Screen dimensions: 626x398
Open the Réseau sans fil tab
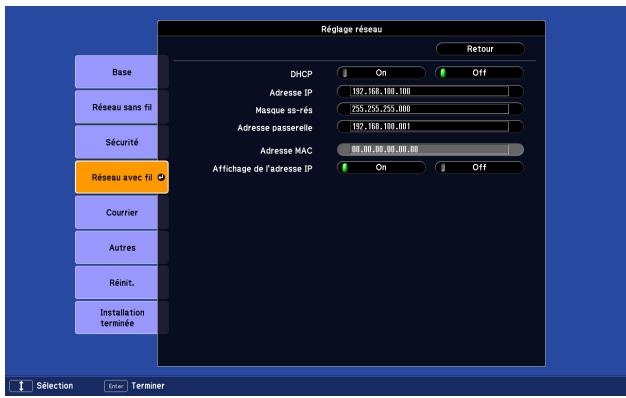[x=121, y=107]
